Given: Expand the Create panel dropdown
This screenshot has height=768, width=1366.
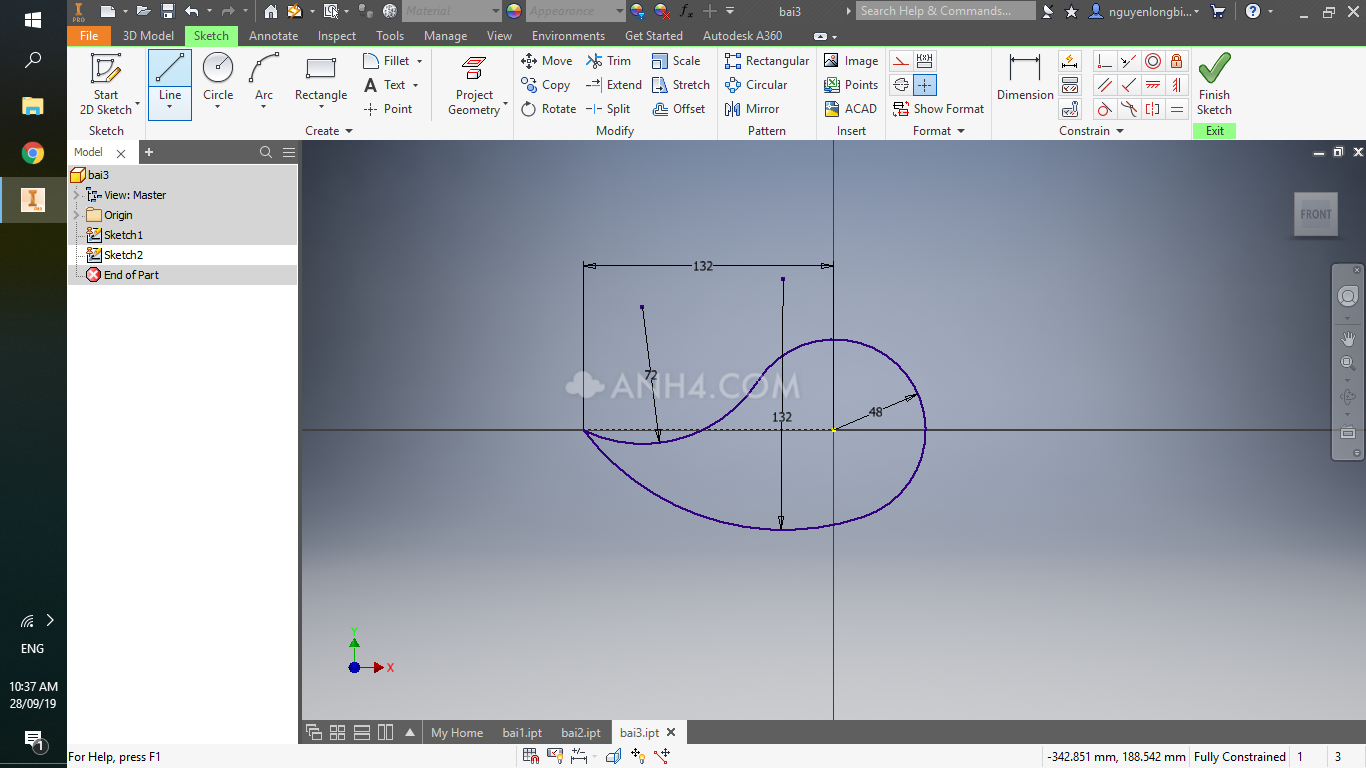Looking at the screenshot, I should 349,131.
